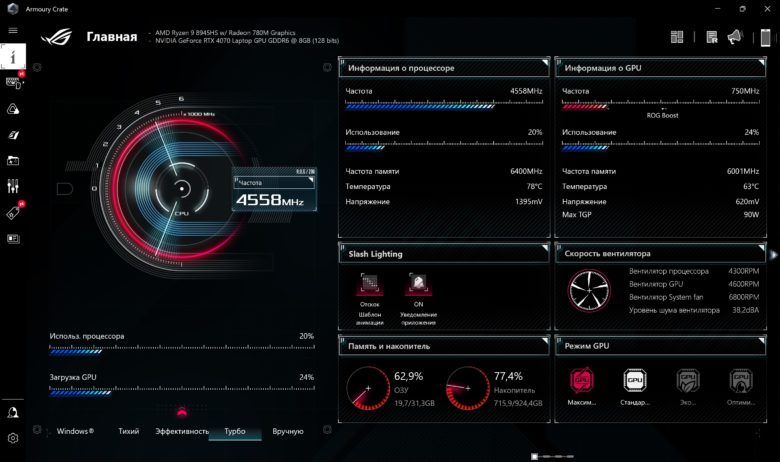Image resolution: width=780 pixels, height=462 pixels.
Task: Select the Турбо operating mode
Action: pyautogui.click(x=235, y=431)
